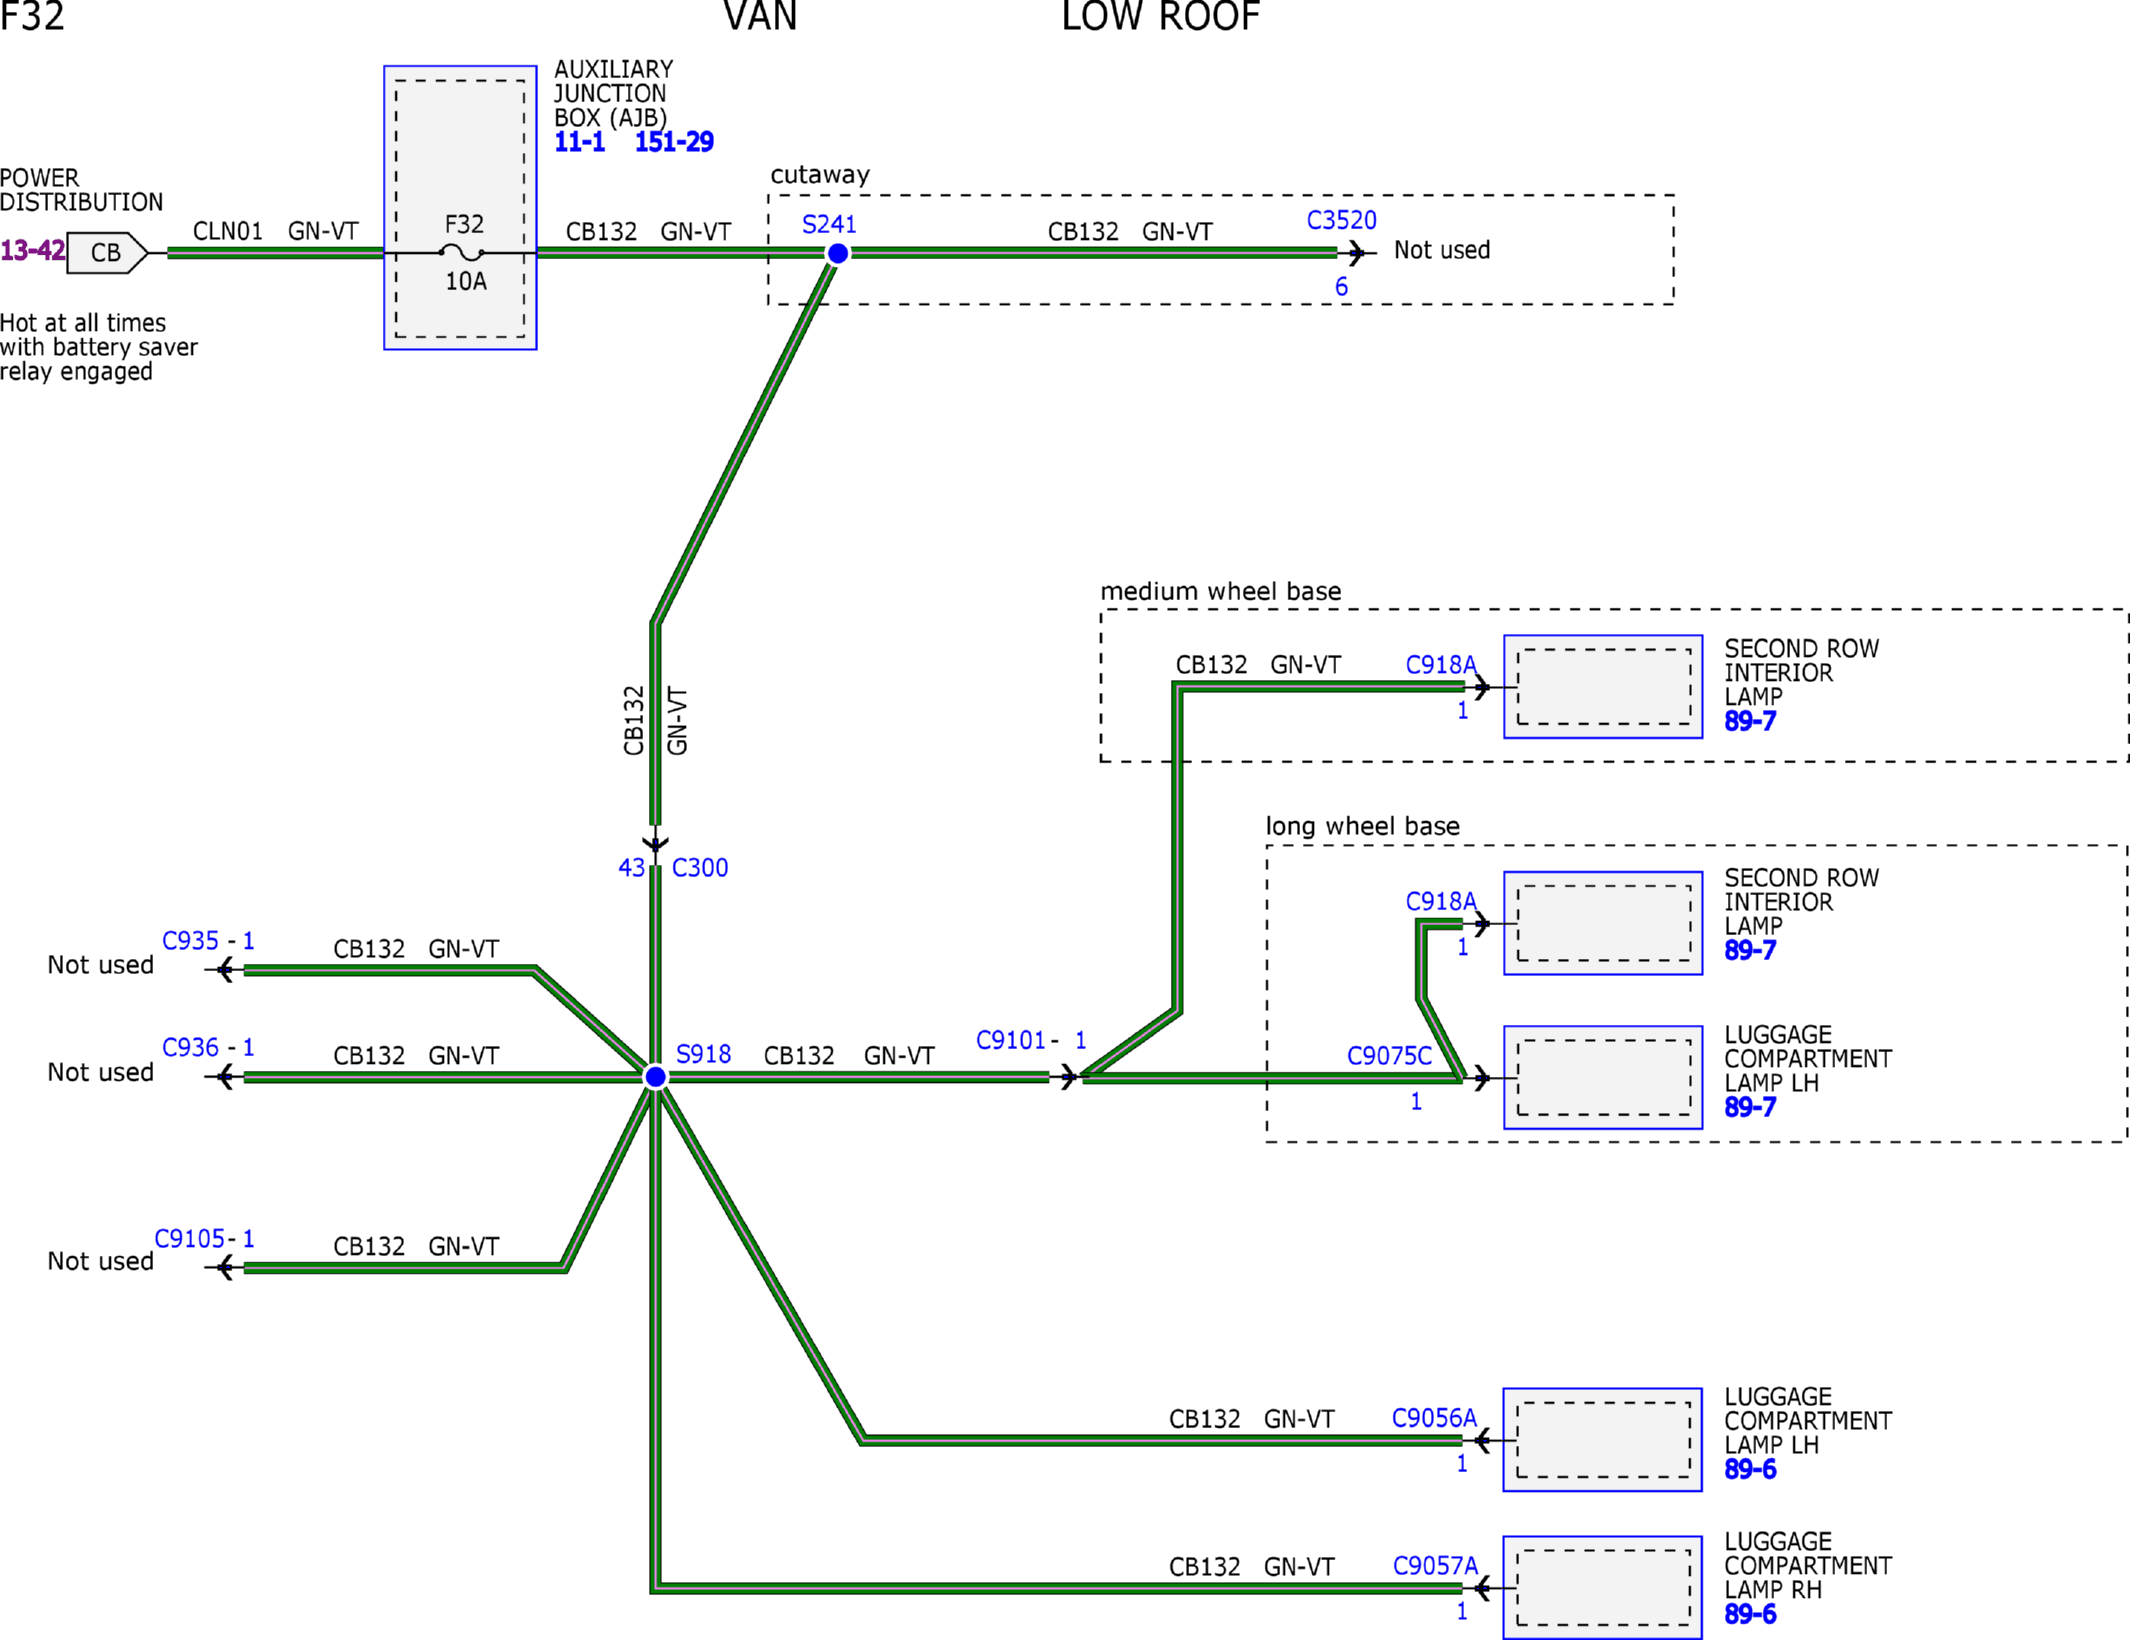Select the long wheelbase Second Row Interior Lamp box
Screen dimensions: 2130x1640
pos(1603,923)
